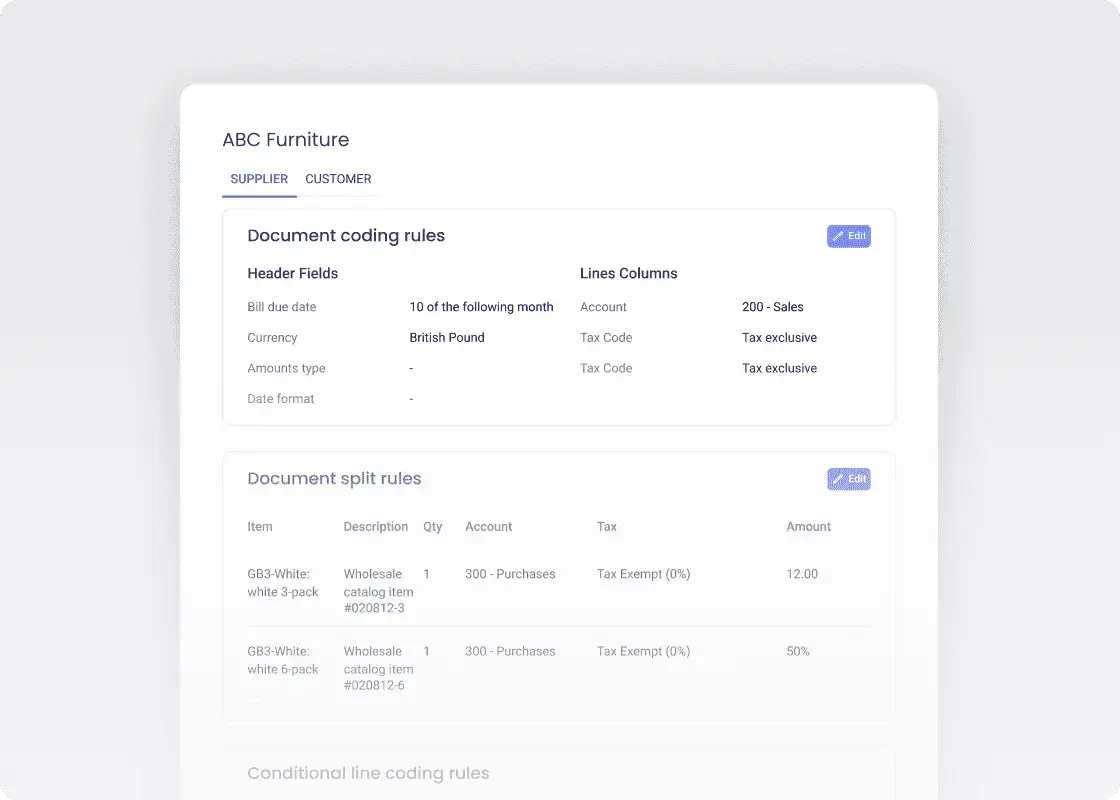This screenshot has height=800, width=1120.
Task: Click the 'Tax exclusive' tax code value
Action: point(779,337)
